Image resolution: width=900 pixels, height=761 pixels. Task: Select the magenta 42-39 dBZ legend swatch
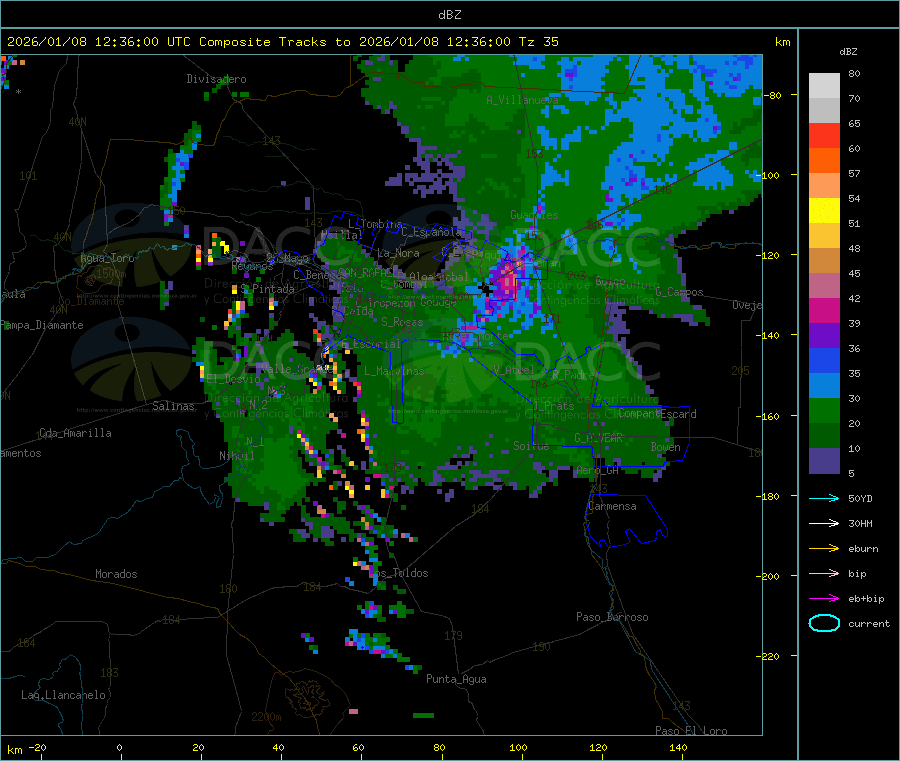824,310
